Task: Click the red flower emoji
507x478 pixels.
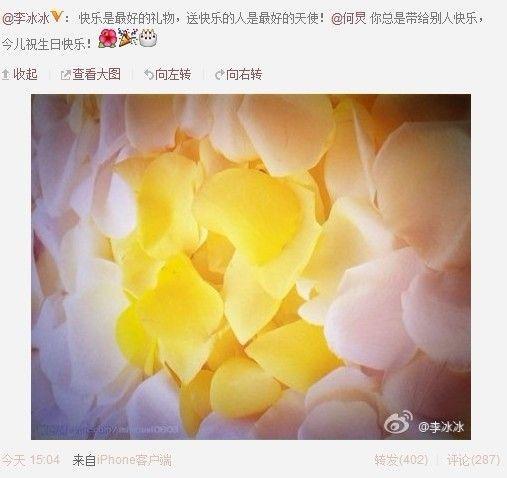Action: [x=107, y=38]
